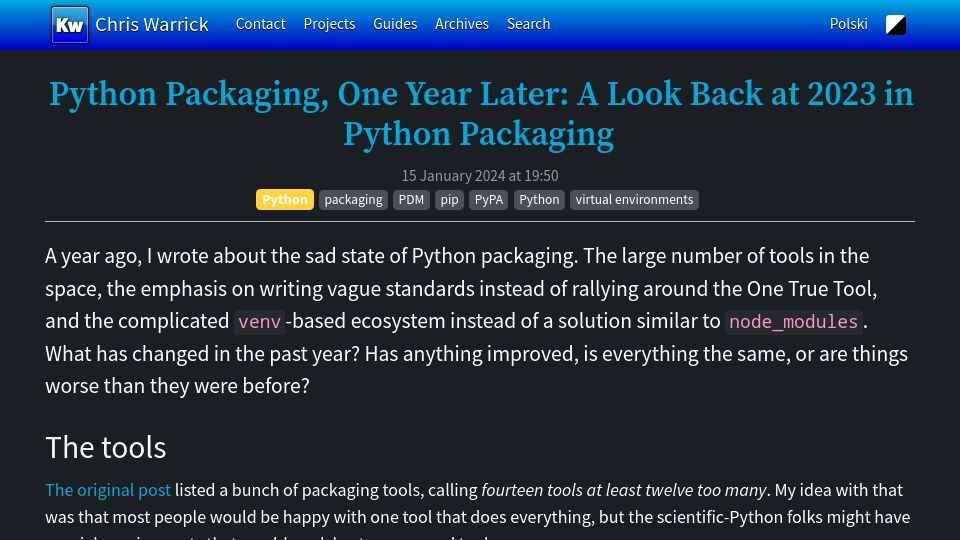Viewport: 960px width, 540px height.
Task: Click the venv inline code text
Action: [x=260, y=321]
